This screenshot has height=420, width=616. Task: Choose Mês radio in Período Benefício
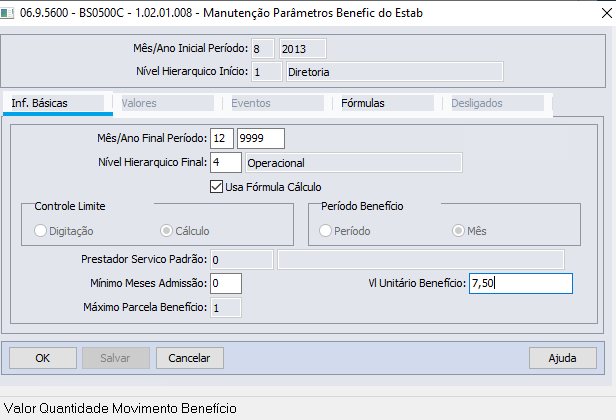(x=458, y=231)
